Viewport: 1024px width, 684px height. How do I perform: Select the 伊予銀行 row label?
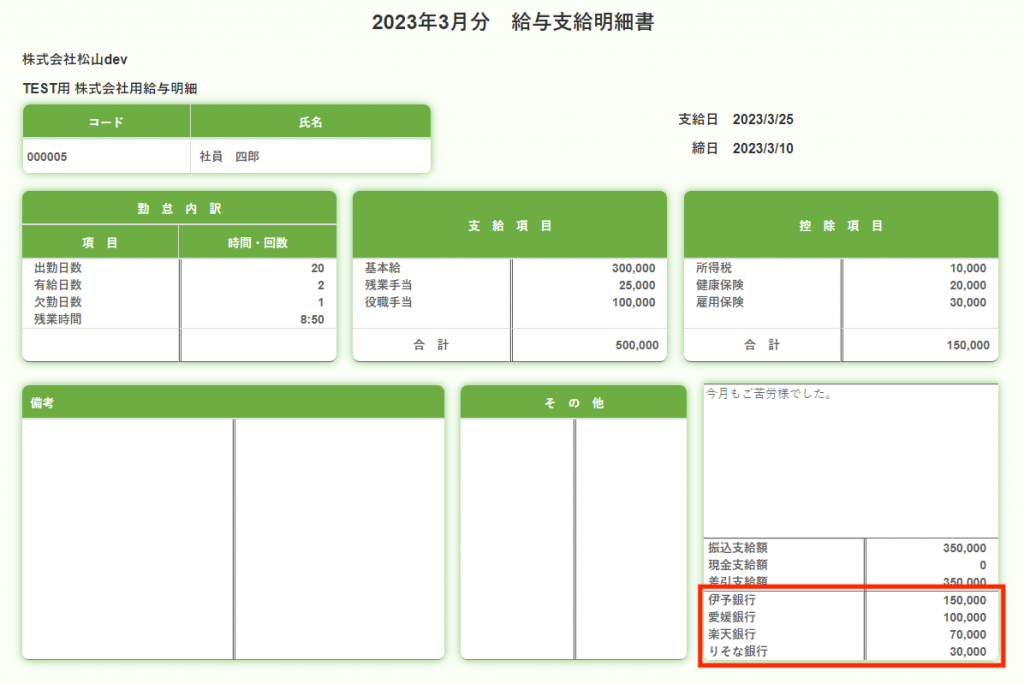point(732,600)
